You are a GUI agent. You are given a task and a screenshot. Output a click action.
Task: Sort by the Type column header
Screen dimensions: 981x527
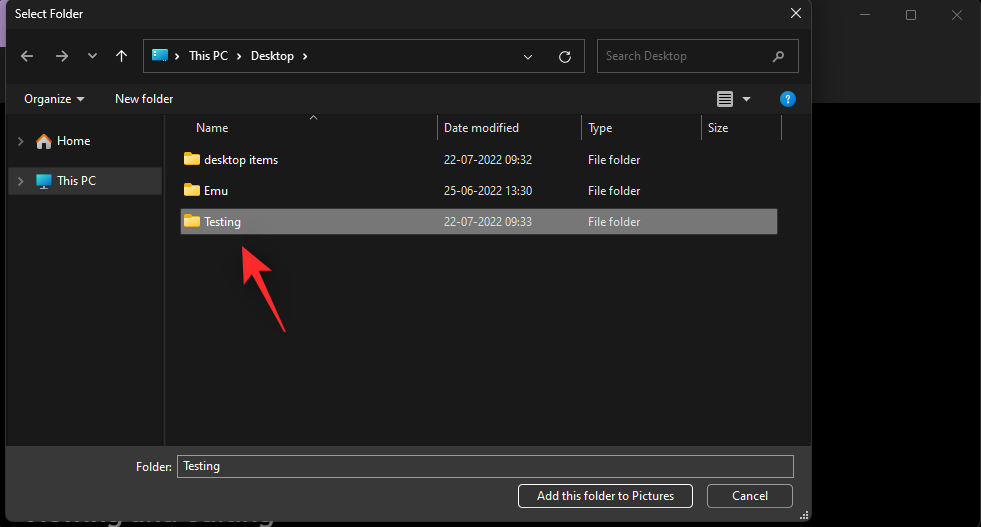[x=600, y=128]
